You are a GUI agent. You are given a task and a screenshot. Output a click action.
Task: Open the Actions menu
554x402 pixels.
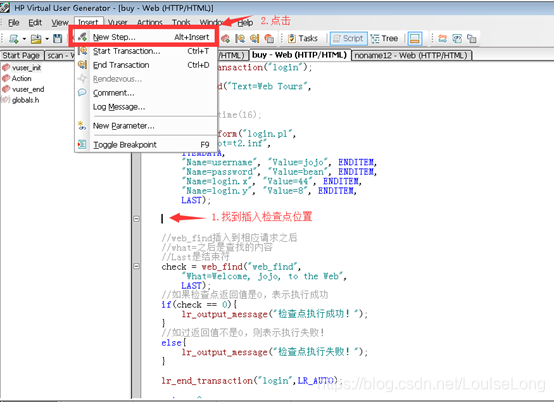pyautogui.click(x=149, y=23)
